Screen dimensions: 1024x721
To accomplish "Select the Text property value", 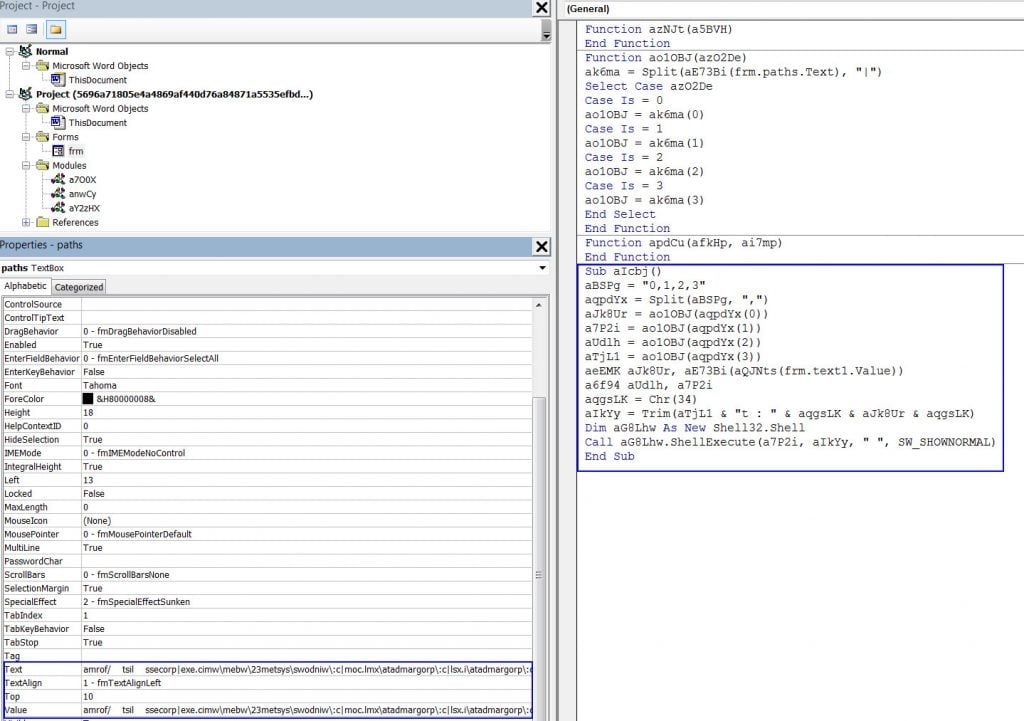I will [x=307, y=669].
